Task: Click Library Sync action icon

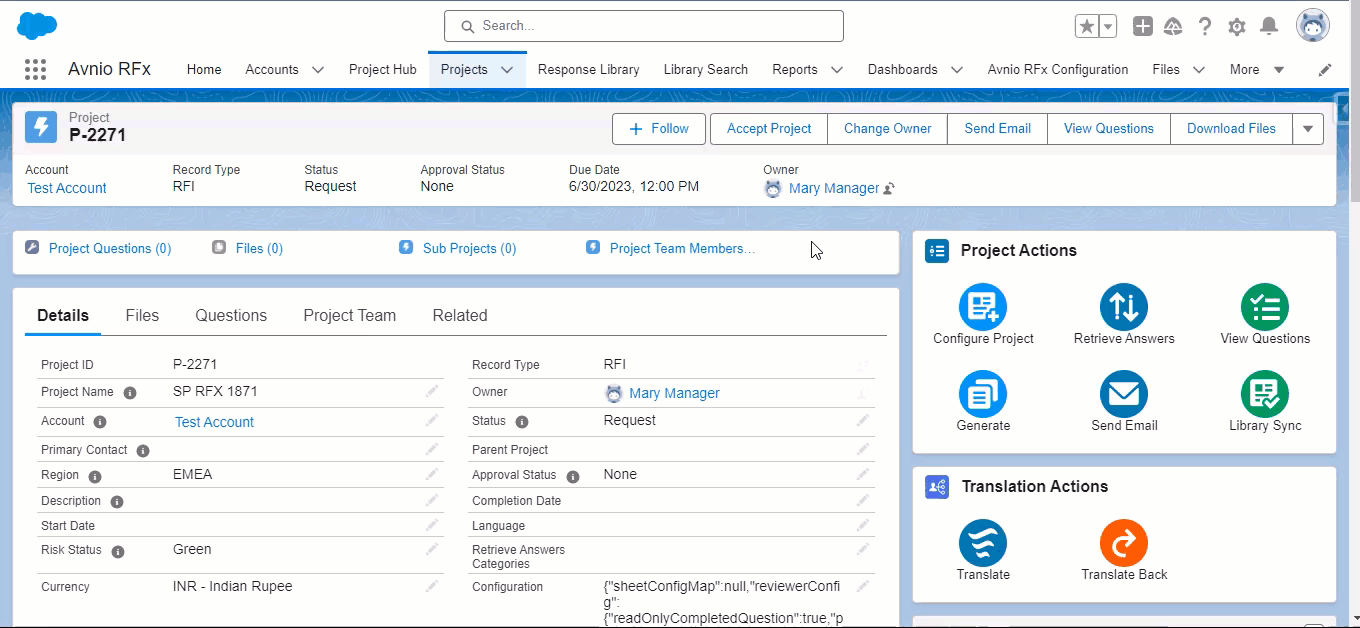Action: 1265,394
